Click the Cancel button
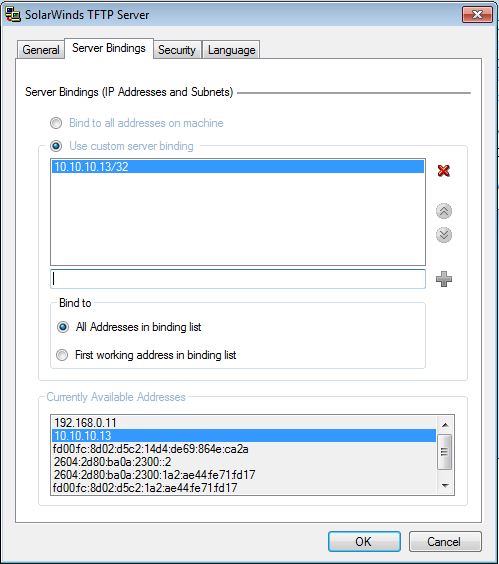 (445, 541)
